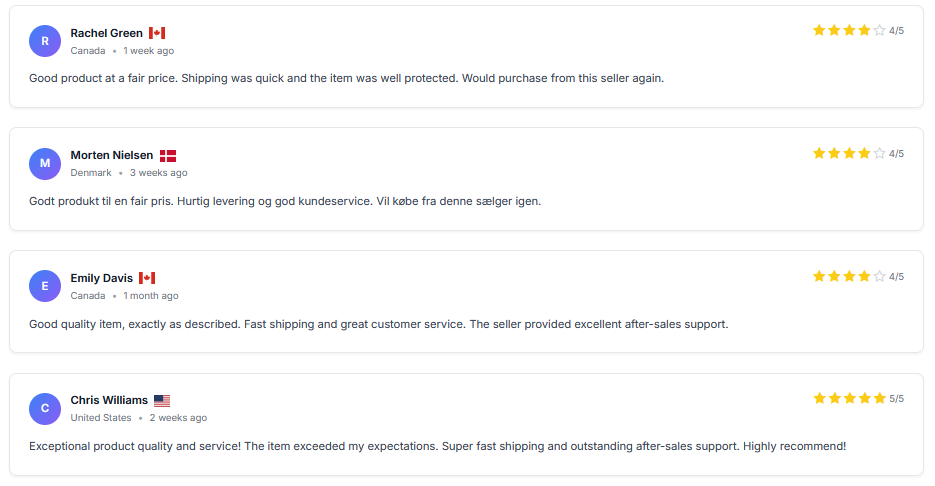Click Canada flag beside Rachel Green

157,33
